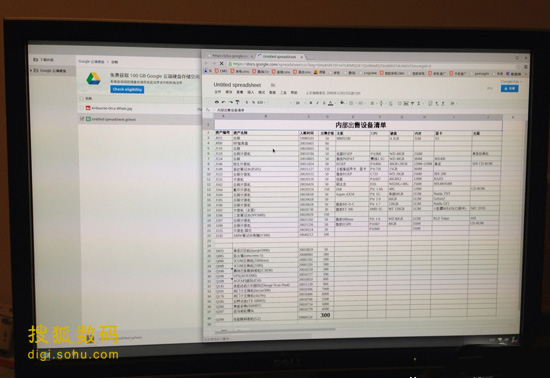Click the blue Share button

[510, 88]
